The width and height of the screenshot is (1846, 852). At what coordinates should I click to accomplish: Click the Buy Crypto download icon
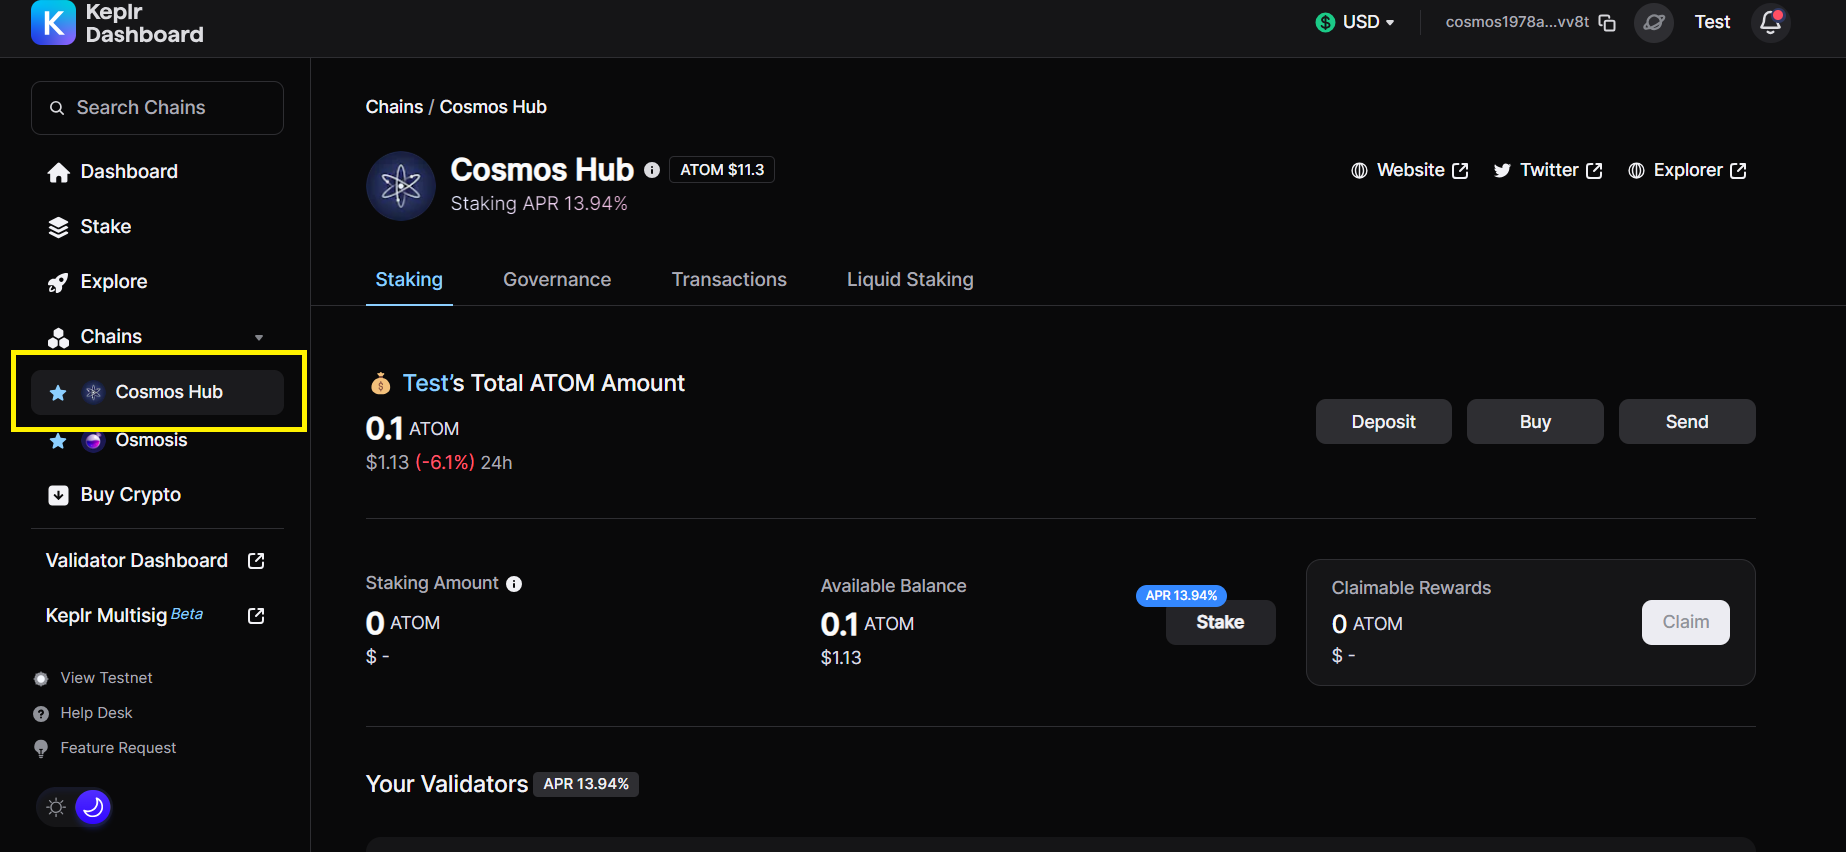pyautogui.click(x=58, y=495)
